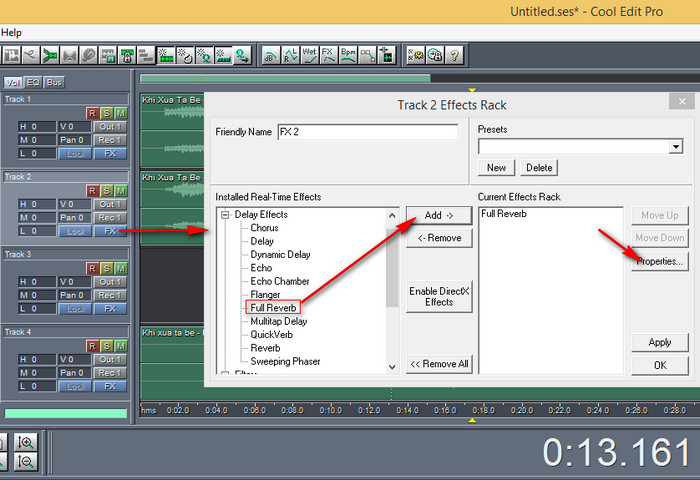Select Echo Chamber effect
Viewport: 700px width, 480px height.
(x=280, y=281)
